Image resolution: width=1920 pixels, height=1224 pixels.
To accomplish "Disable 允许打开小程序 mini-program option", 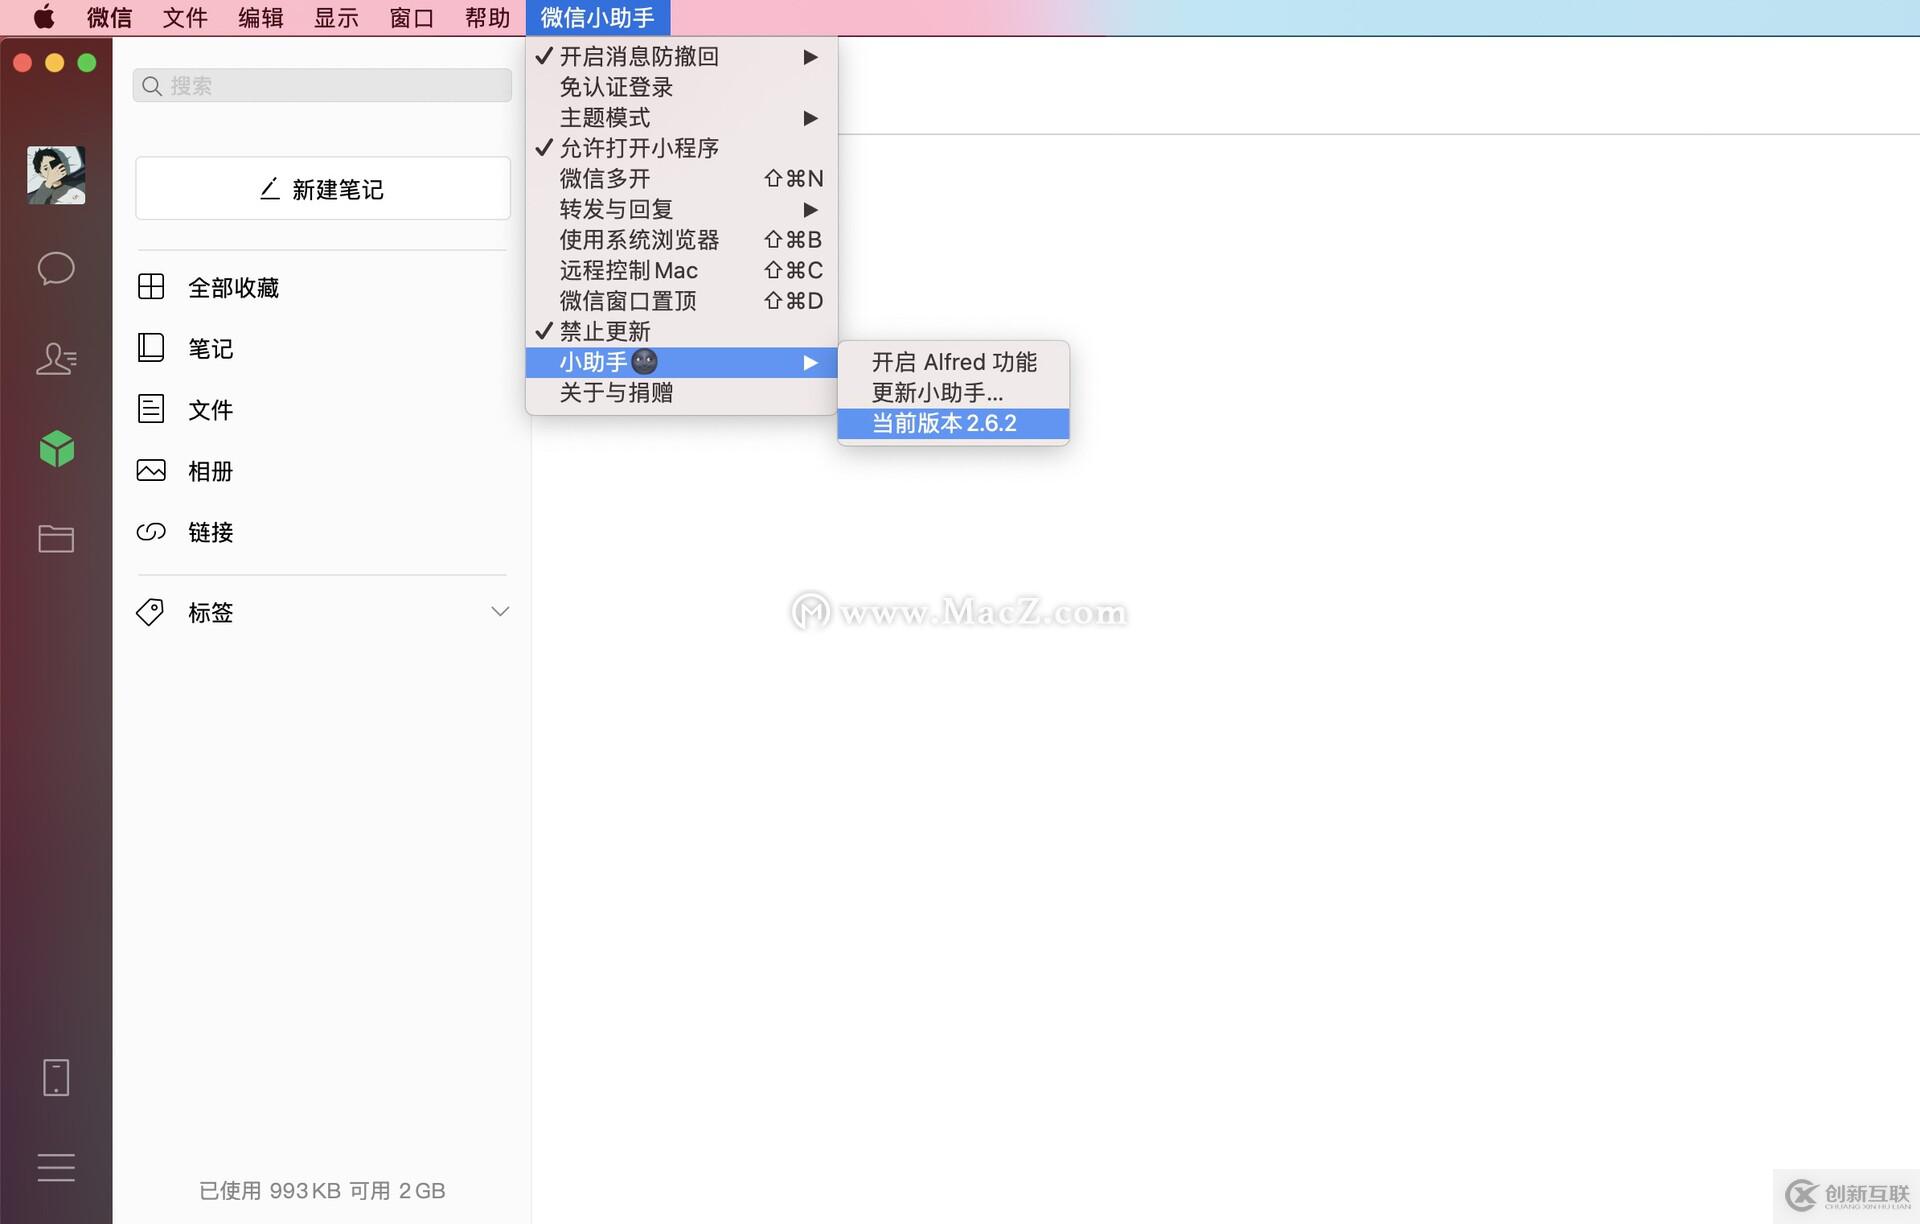I will pyautogui.click(x=639, y=148).
